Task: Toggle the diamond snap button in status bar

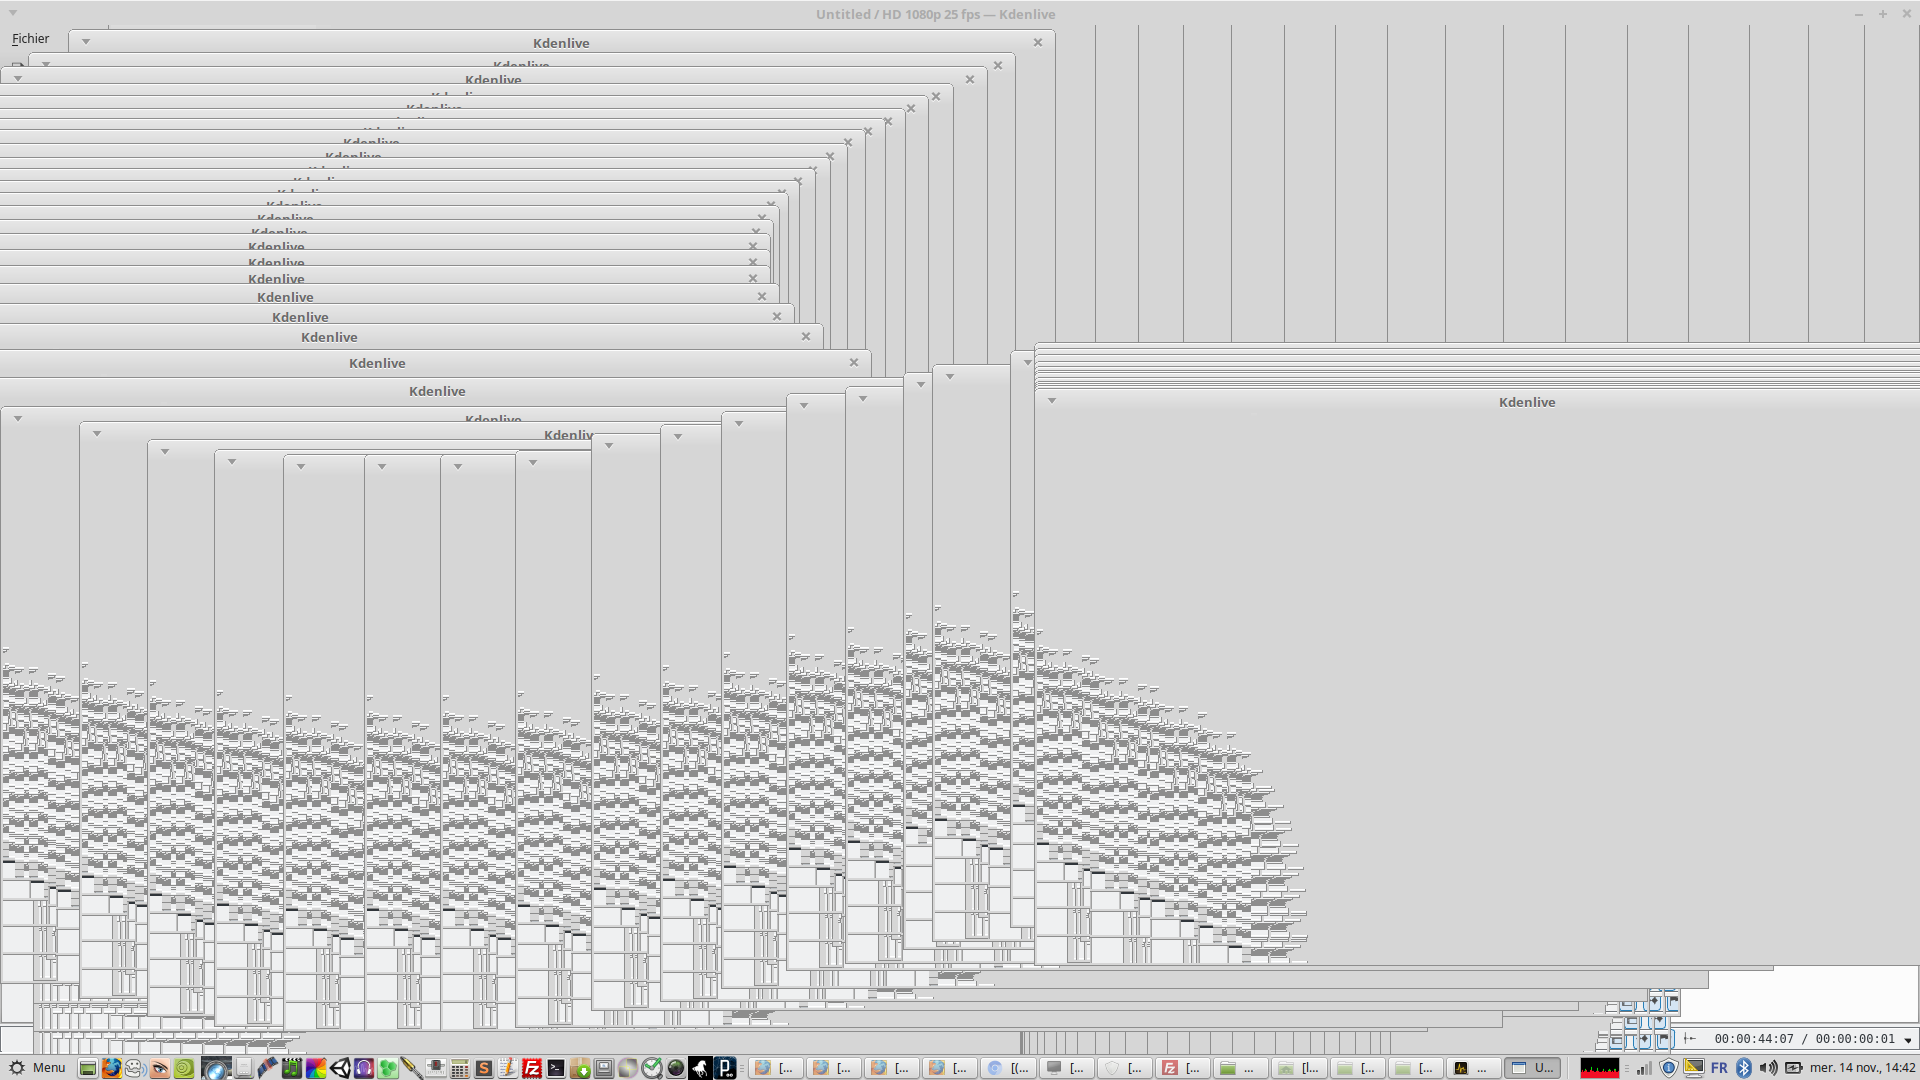Action: [1645, 1039]
